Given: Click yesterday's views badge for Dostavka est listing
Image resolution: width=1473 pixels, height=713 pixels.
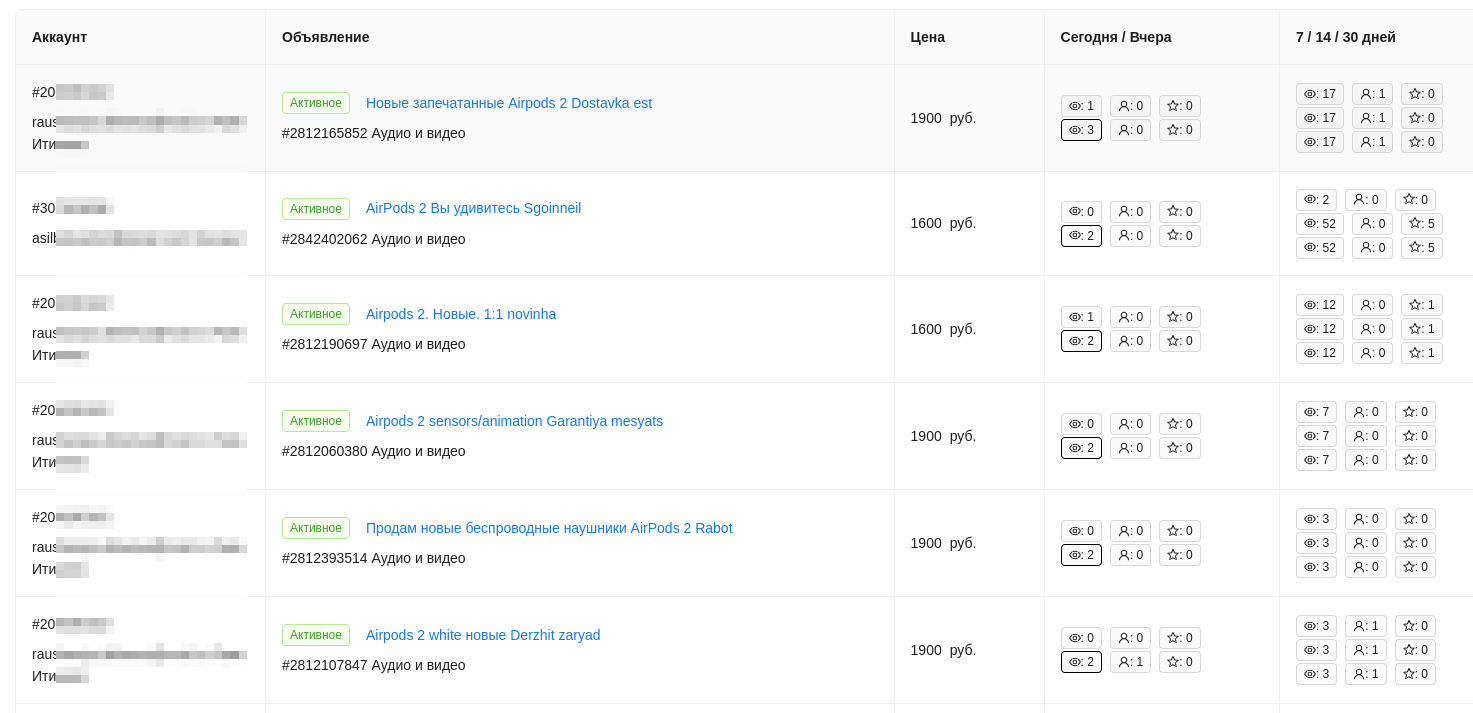Looking at the screenshot, I should tap(1081, 130).
